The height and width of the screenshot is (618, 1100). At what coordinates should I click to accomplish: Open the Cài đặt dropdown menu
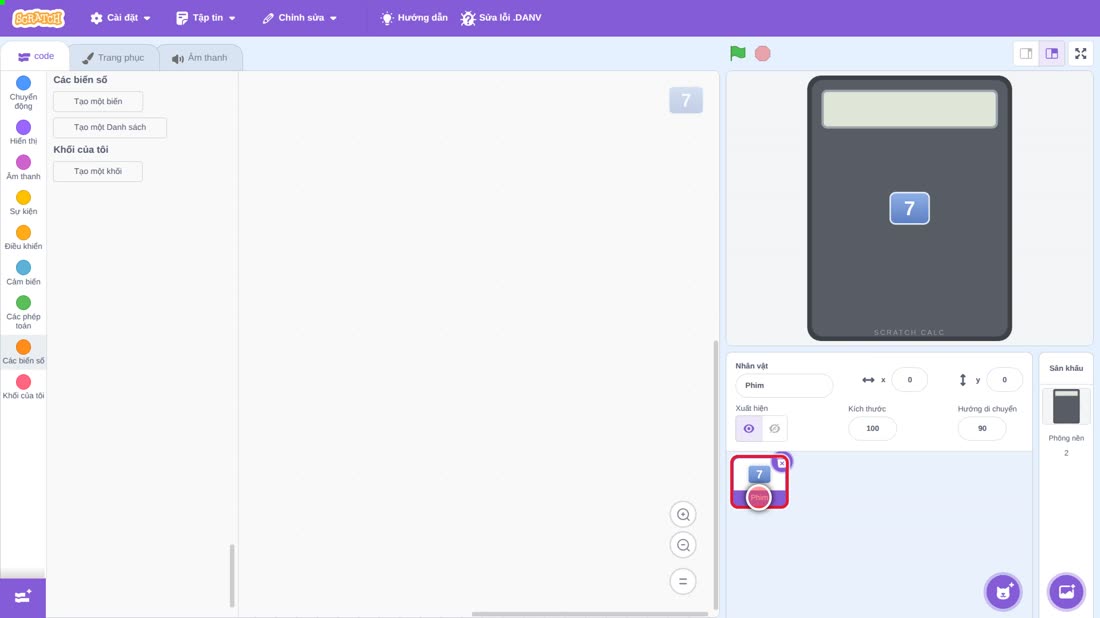coord(121,18)
